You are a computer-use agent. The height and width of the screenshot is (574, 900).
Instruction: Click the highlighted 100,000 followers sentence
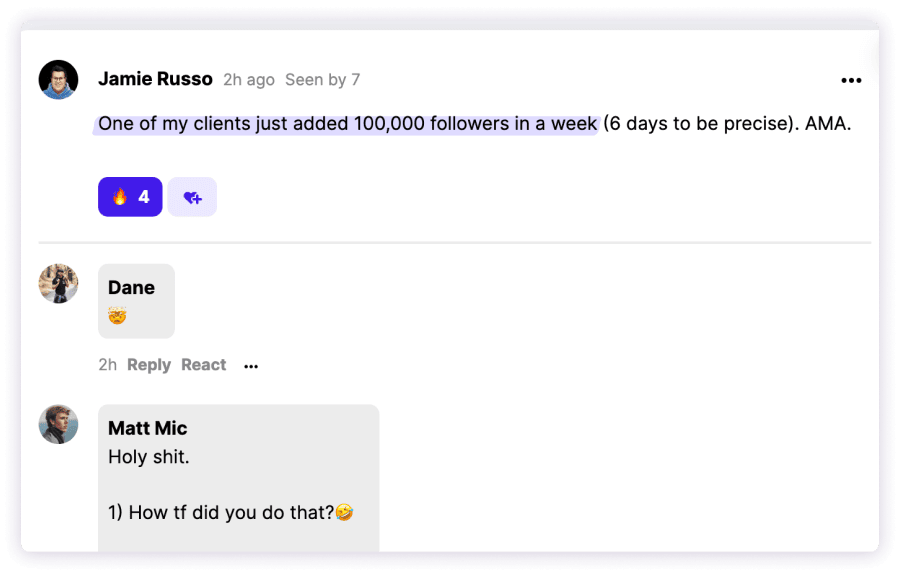point(347,124)
